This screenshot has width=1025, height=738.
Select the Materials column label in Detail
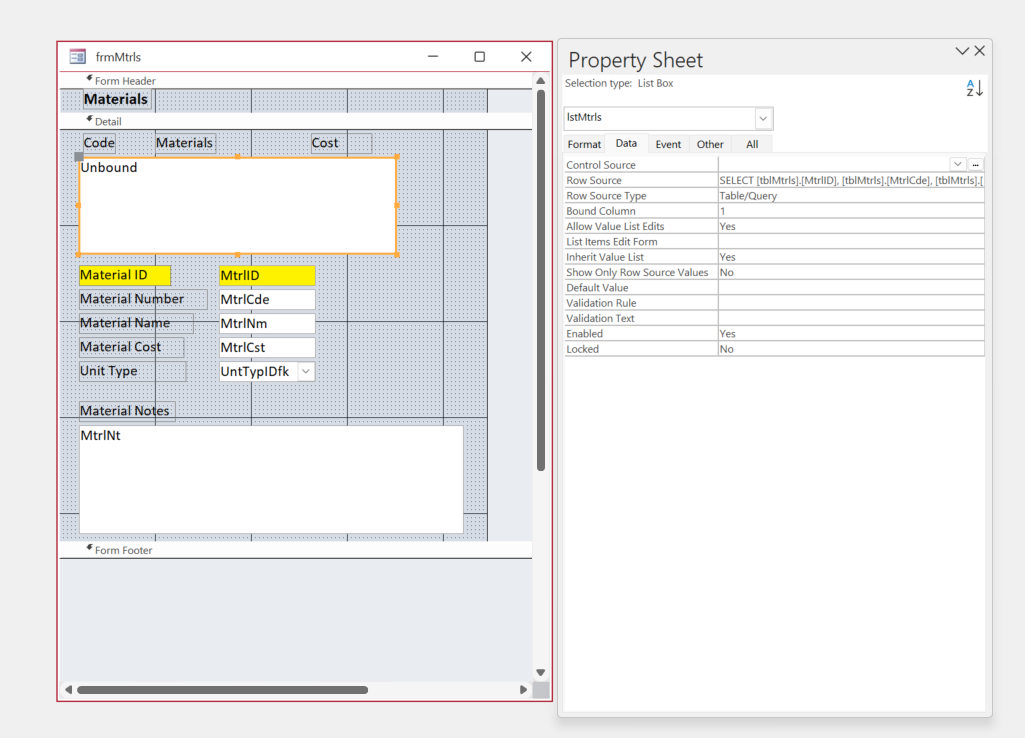(x=184, y=143)
